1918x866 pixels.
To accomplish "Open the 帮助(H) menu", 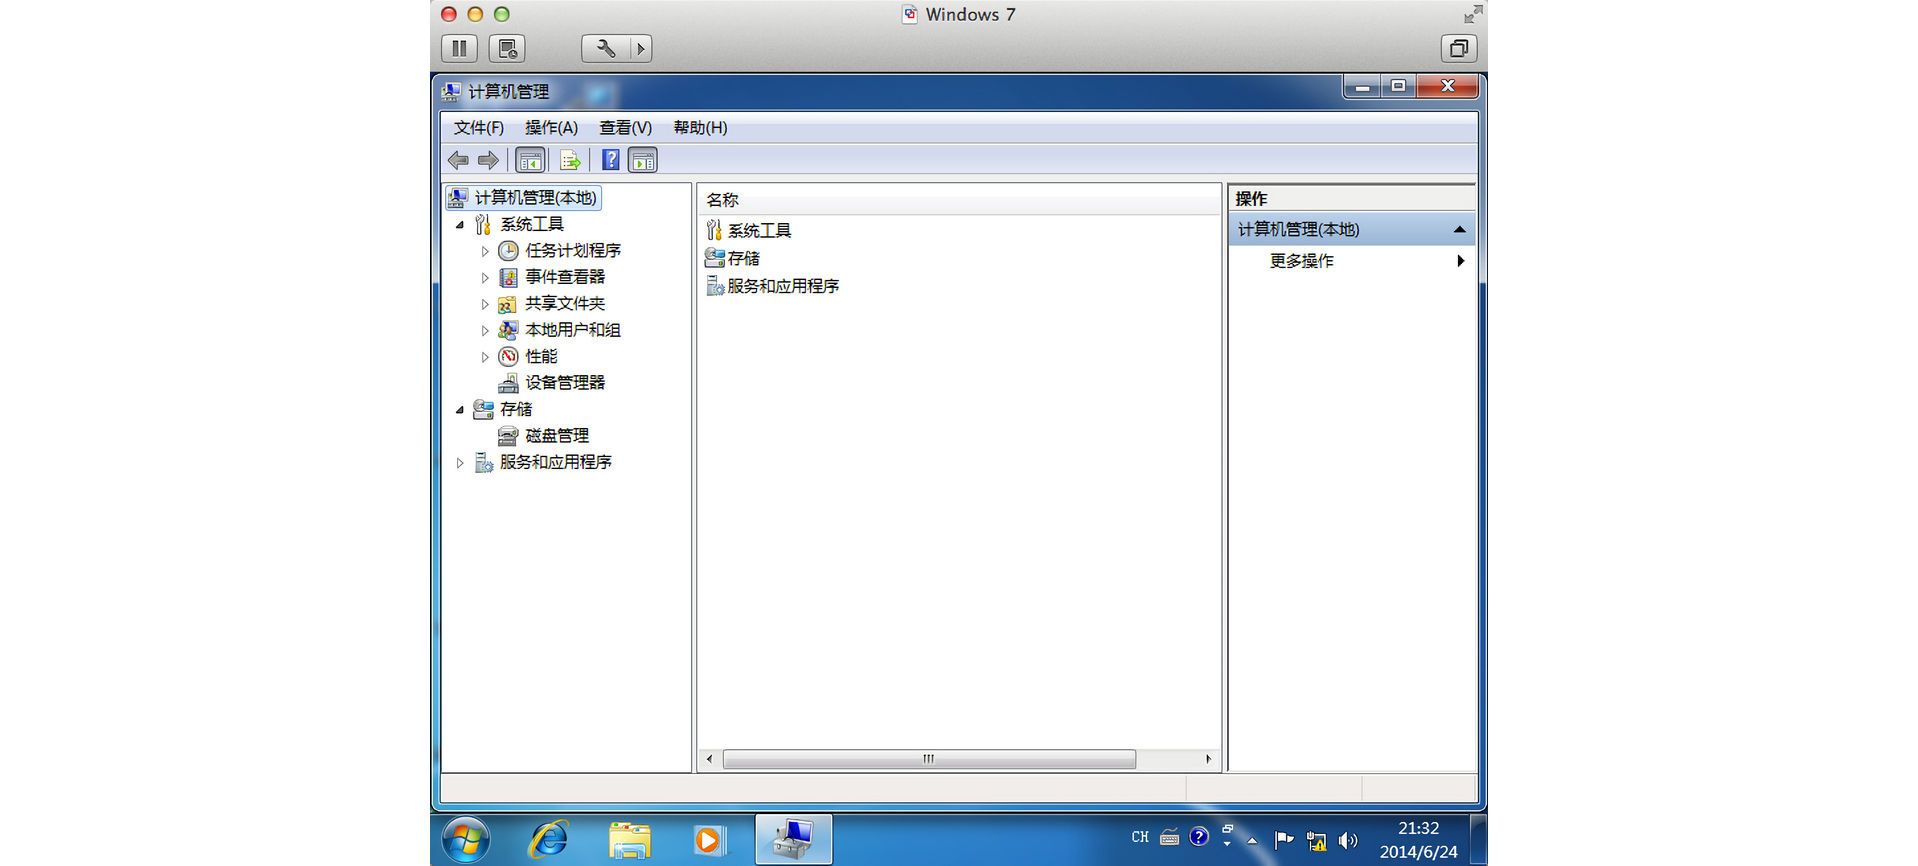I will [700, 127].
